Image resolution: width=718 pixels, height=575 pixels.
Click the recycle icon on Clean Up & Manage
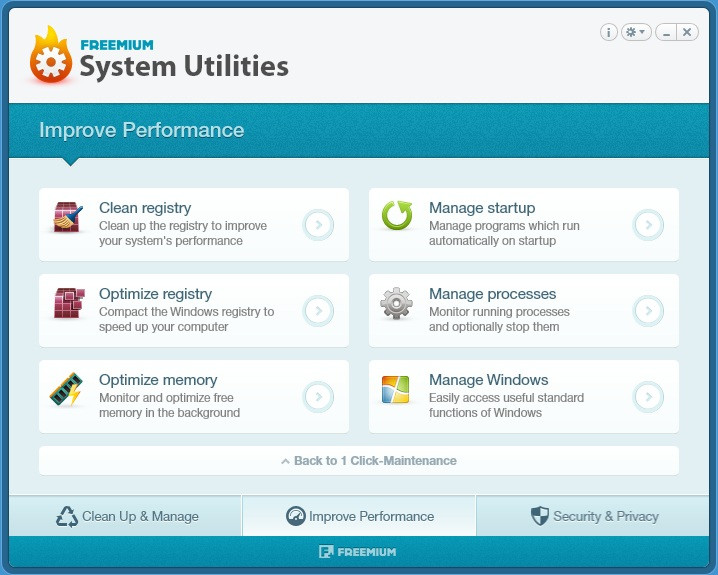(x=67, y=516)
